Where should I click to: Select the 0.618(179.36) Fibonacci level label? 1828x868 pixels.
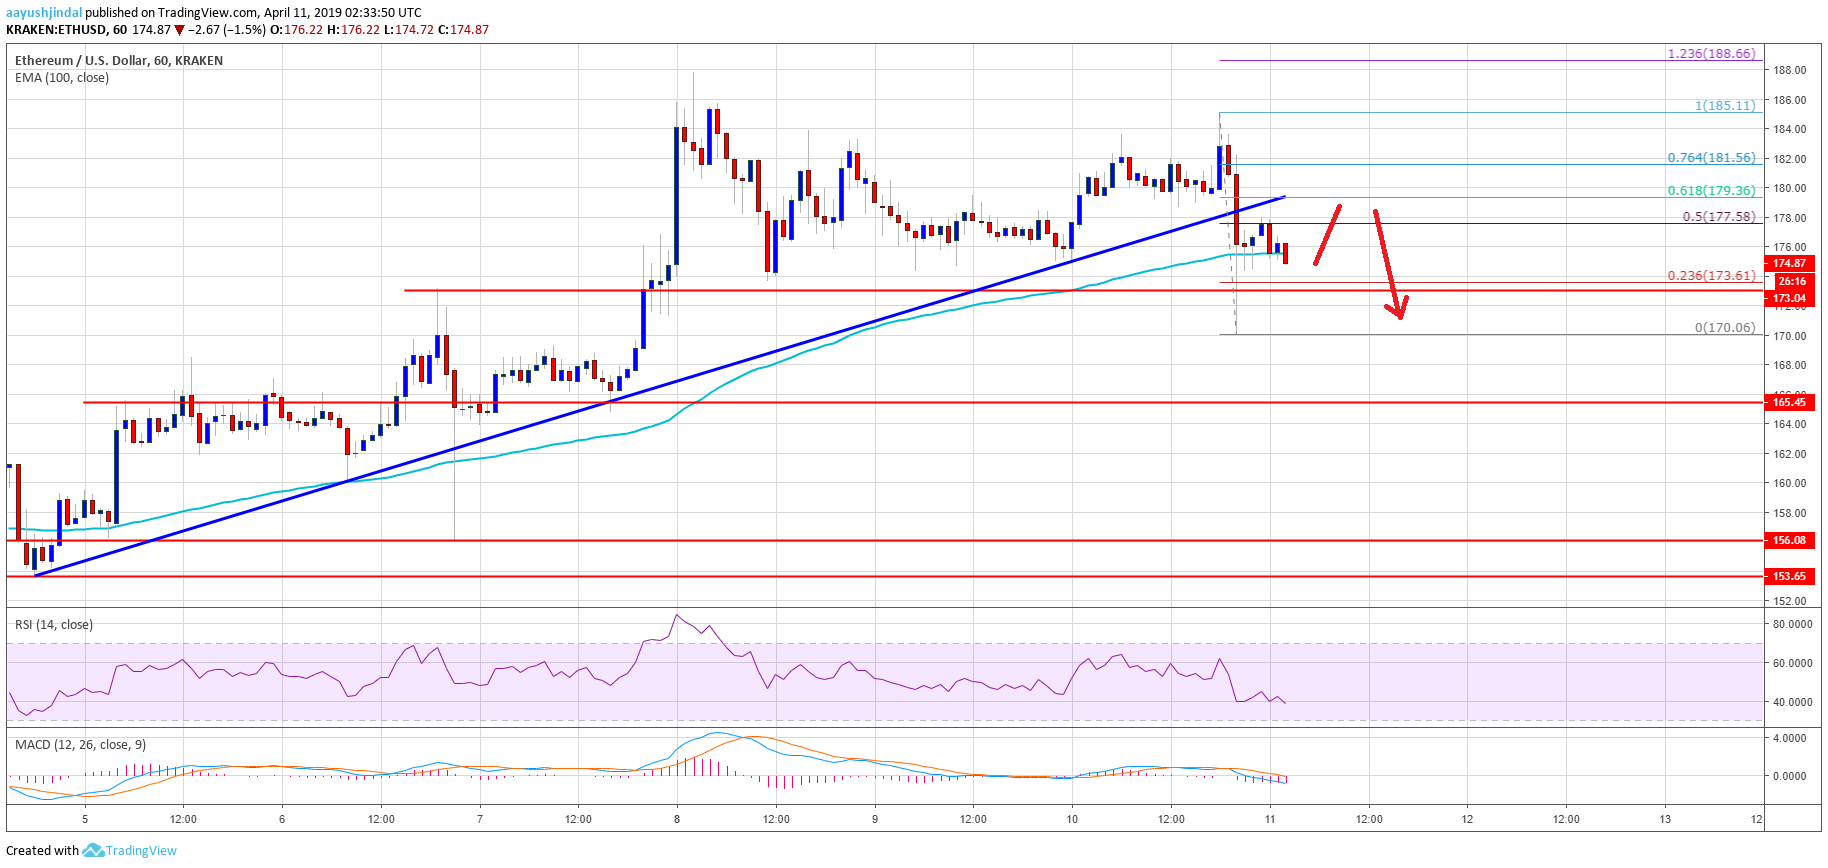(x=1710, y=190)
